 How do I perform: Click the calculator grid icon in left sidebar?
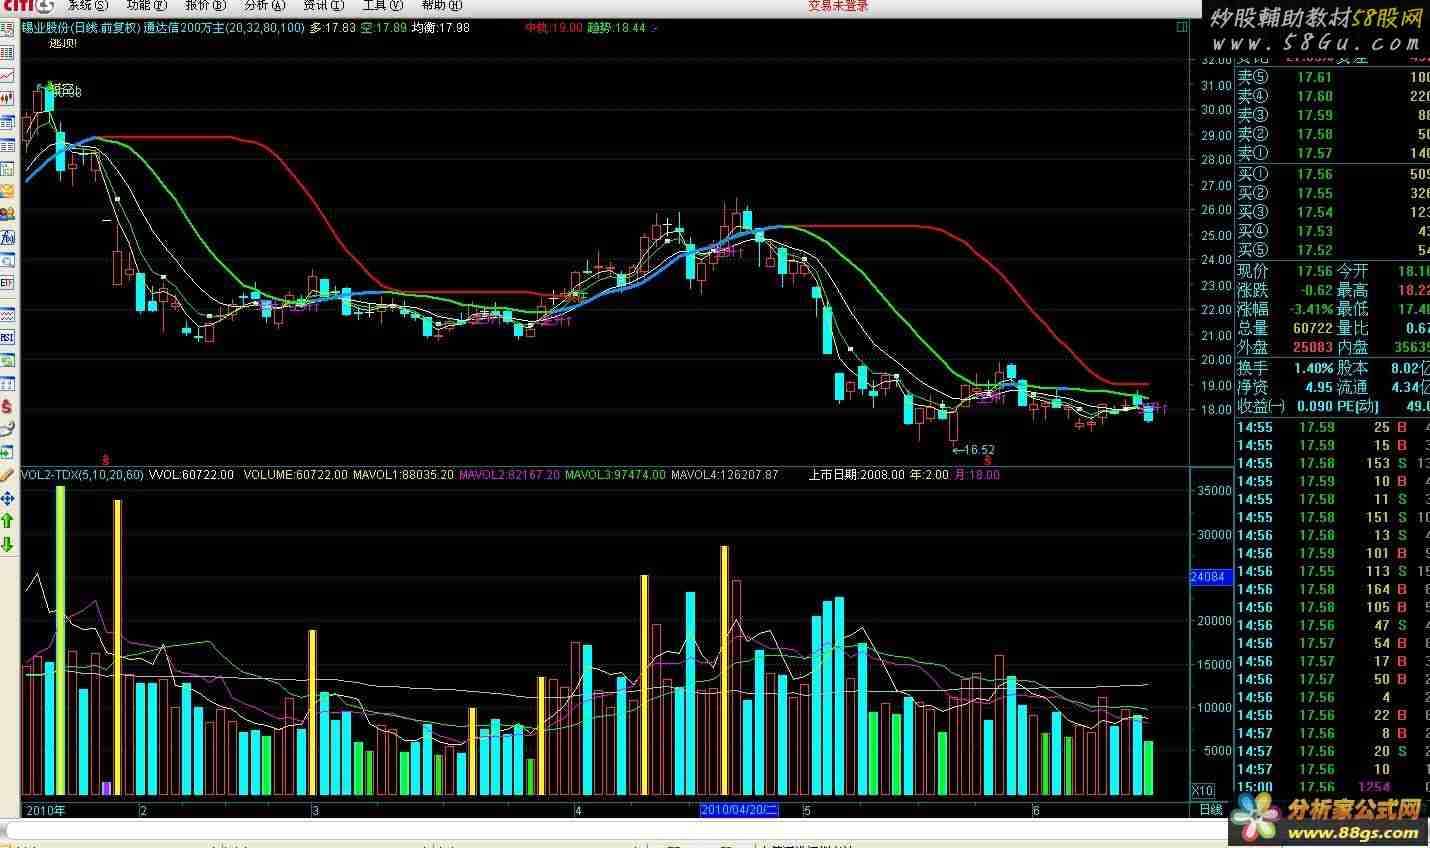point(8,168)
